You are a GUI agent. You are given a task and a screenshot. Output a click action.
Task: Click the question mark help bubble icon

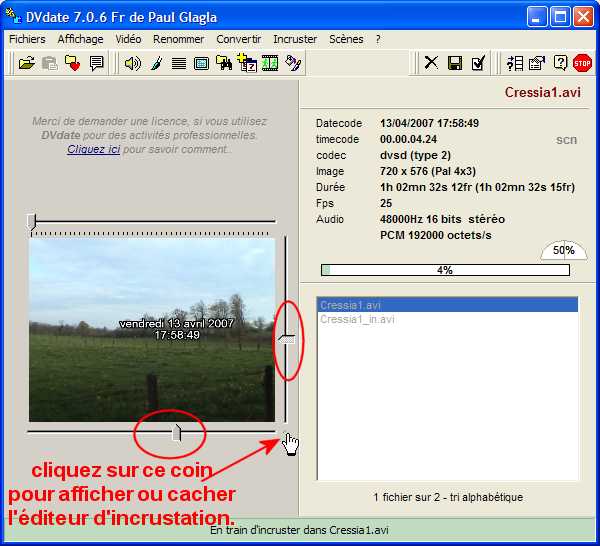click(x=560, y=62)
